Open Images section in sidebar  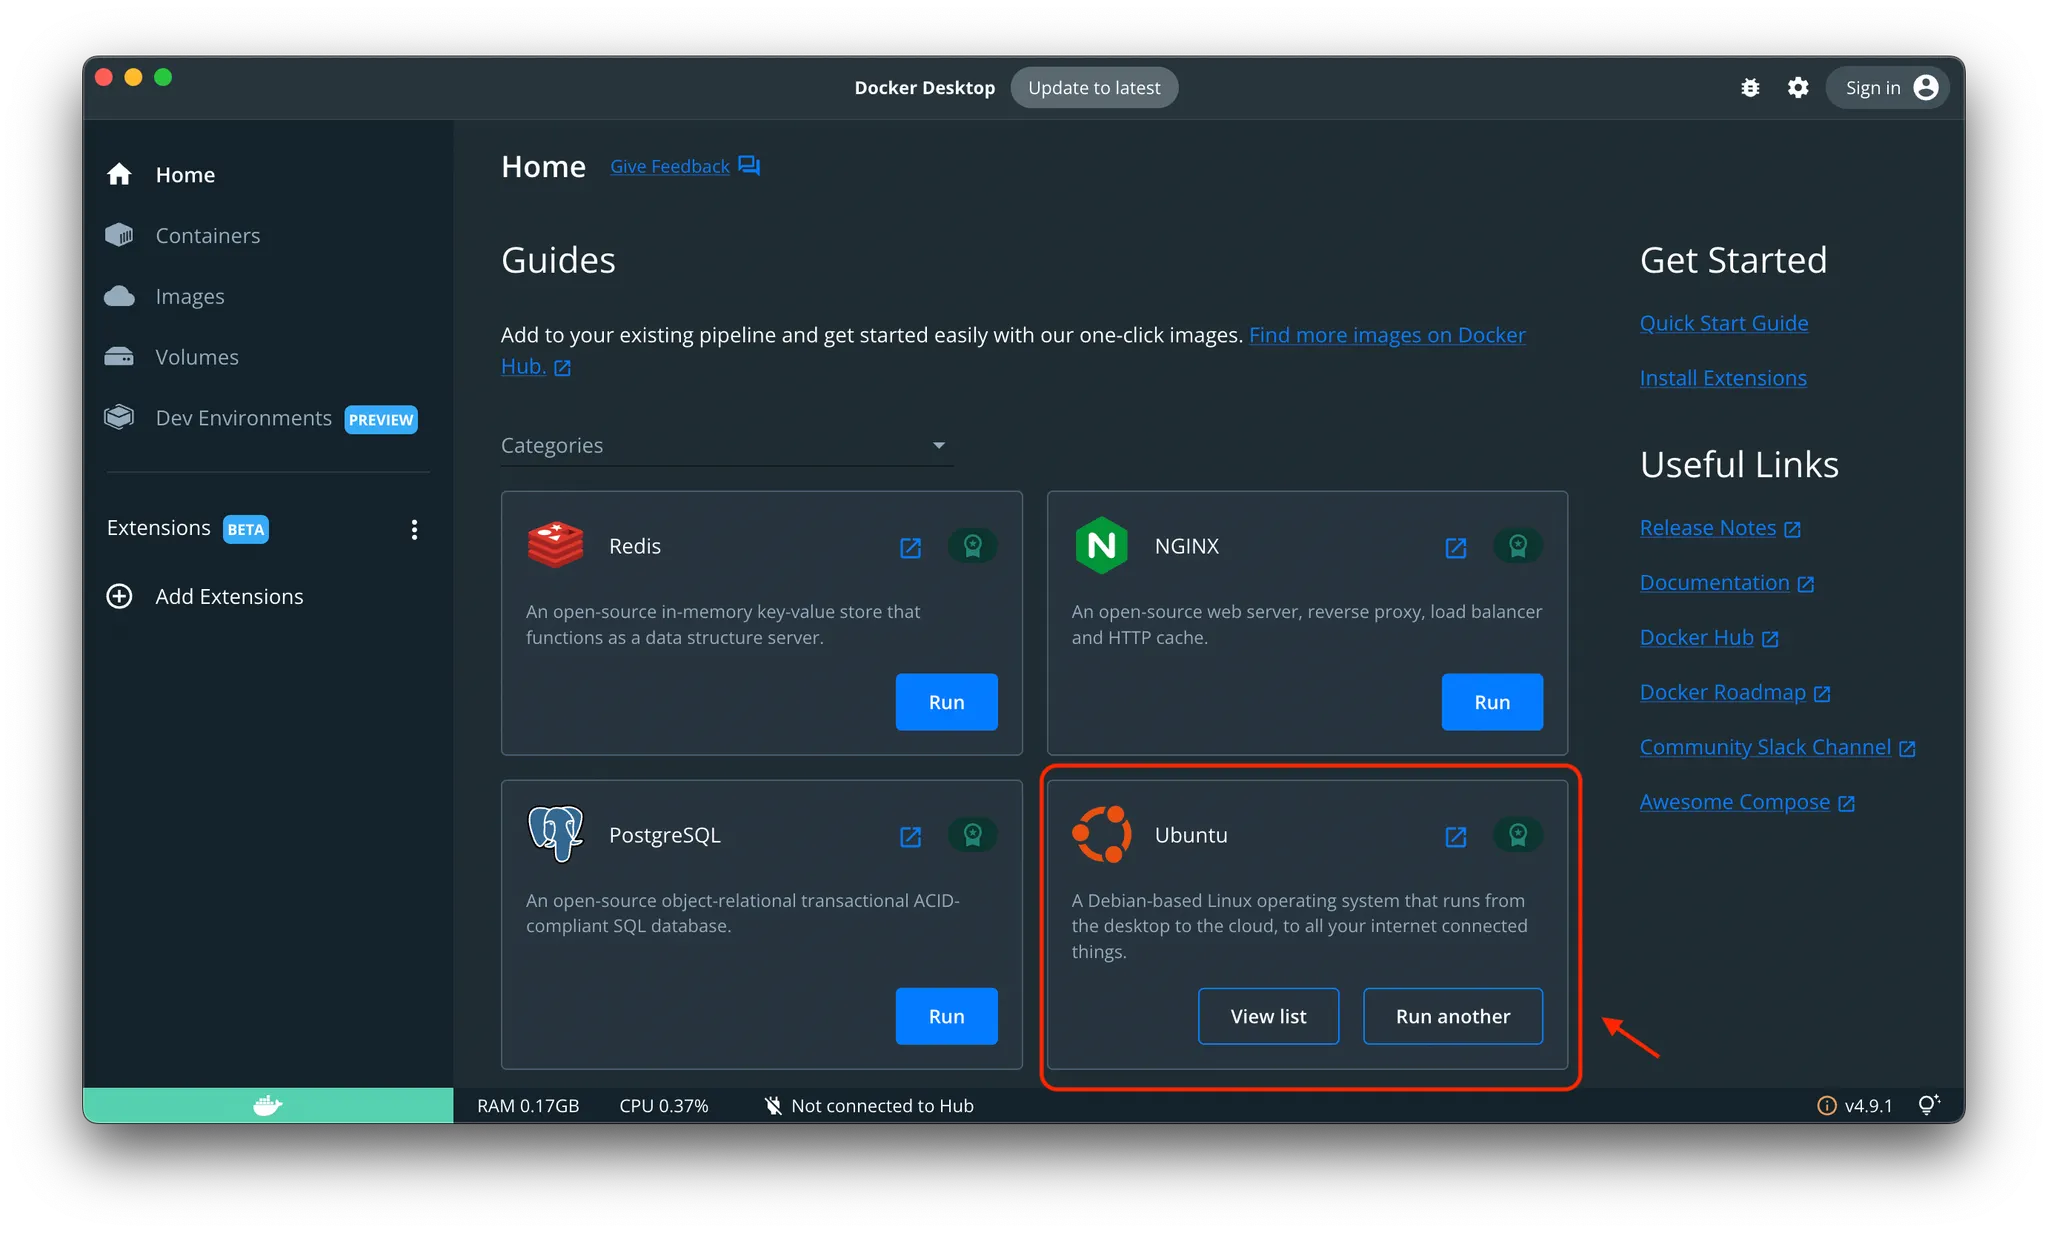point(189,297)
